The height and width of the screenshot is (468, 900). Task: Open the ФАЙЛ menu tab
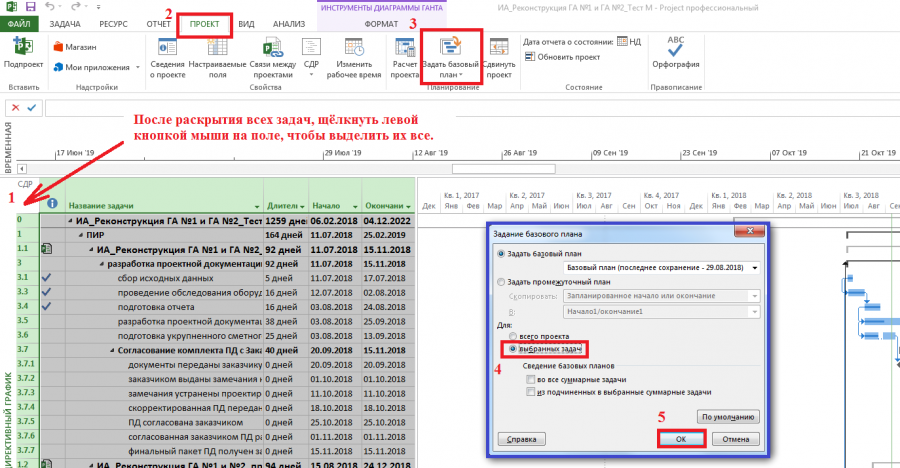(19, 24)
